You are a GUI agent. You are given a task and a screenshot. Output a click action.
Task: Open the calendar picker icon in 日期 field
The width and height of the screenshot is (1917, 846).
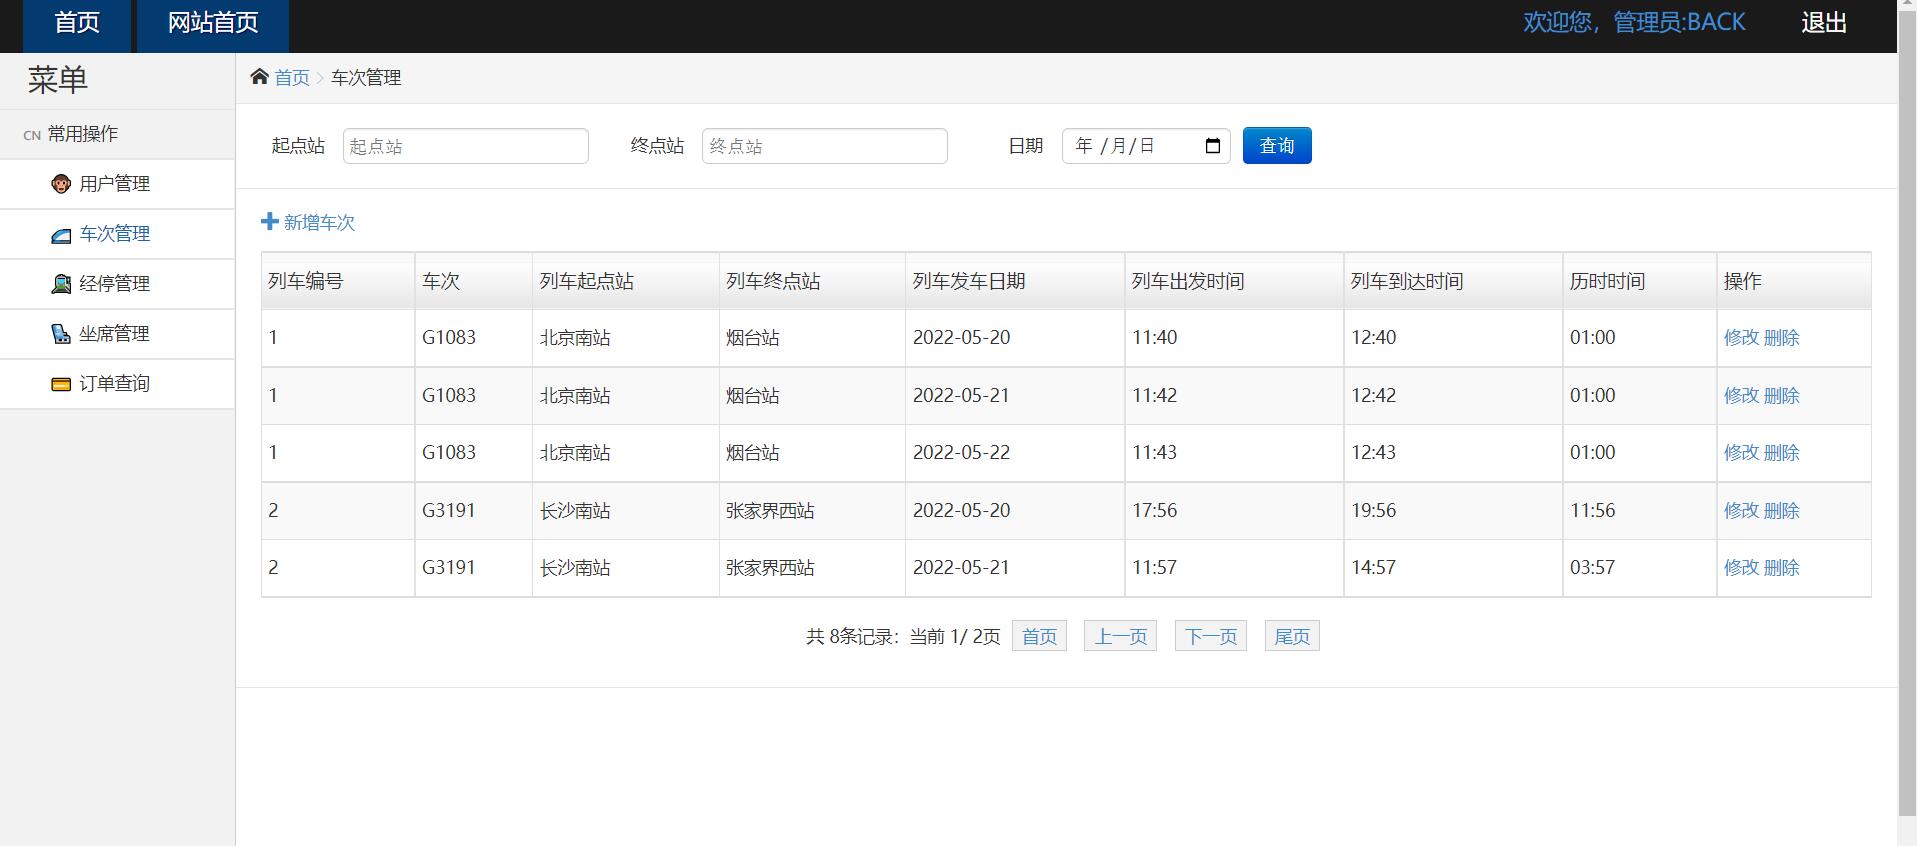pos(1213,146)
